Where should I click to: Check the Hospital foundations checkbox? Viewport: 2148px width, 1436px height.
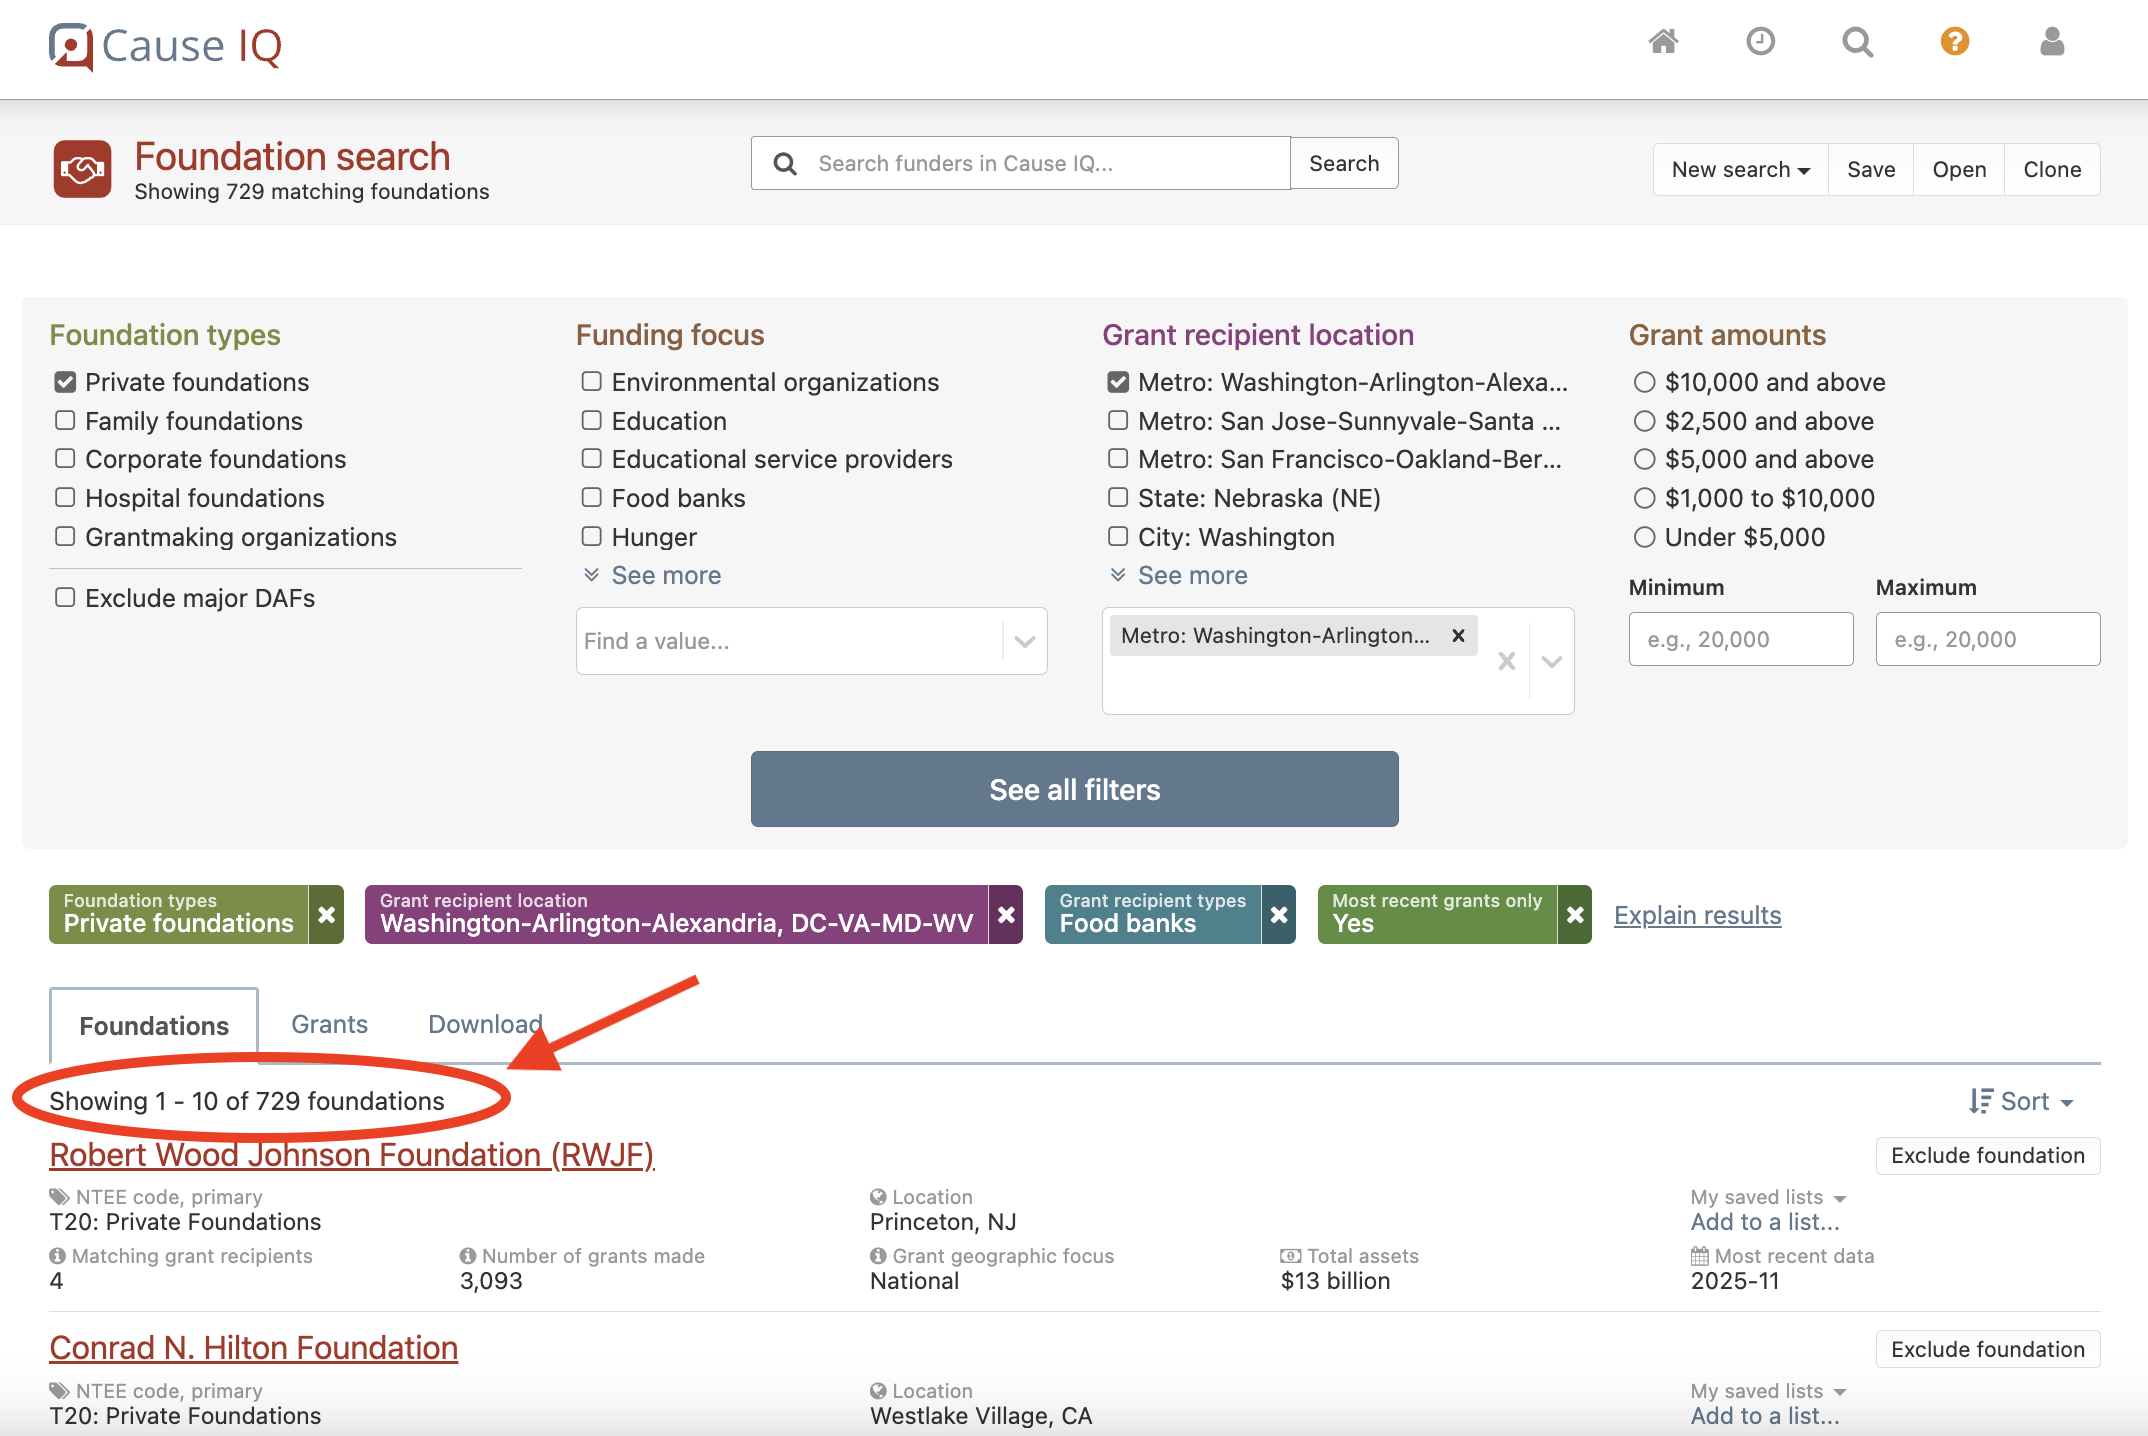[65, 498]
